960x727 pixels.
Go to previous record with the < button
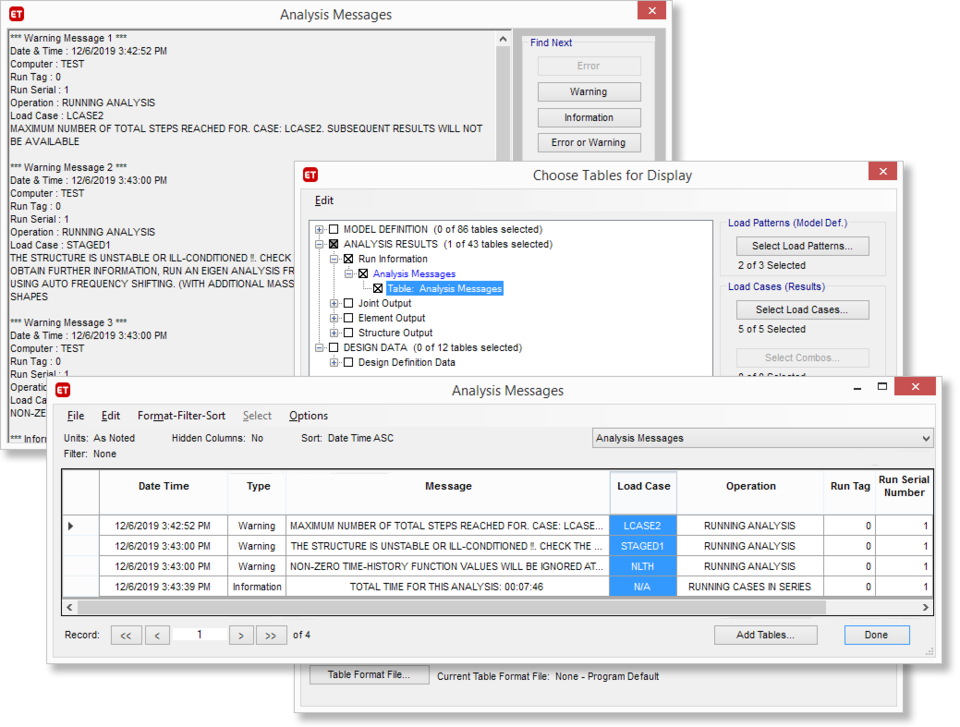(157, 635)
